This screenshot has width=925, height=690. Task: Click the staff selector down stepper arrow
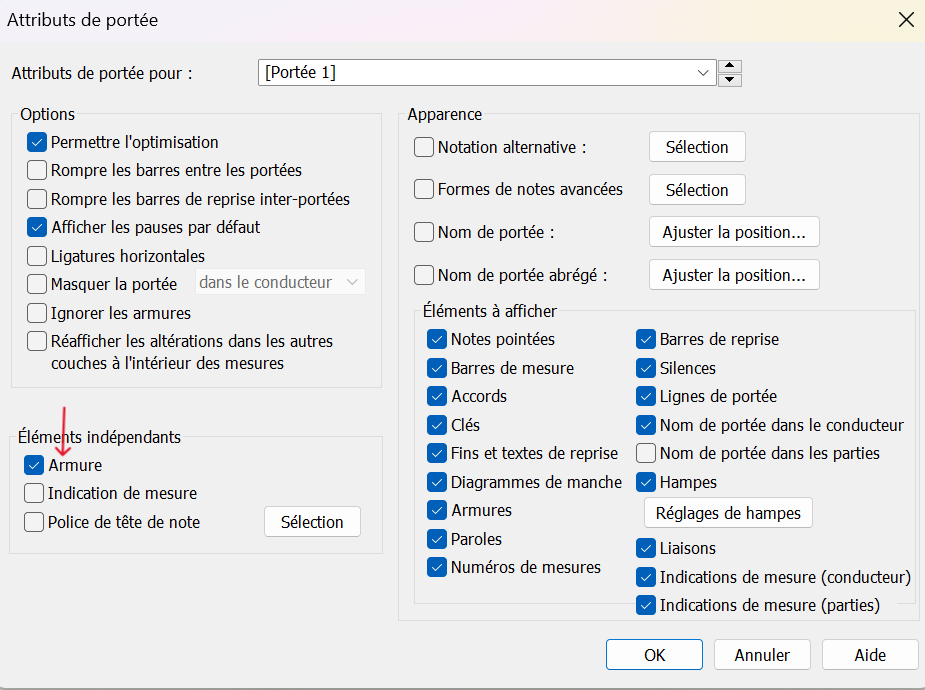[731, 80]
